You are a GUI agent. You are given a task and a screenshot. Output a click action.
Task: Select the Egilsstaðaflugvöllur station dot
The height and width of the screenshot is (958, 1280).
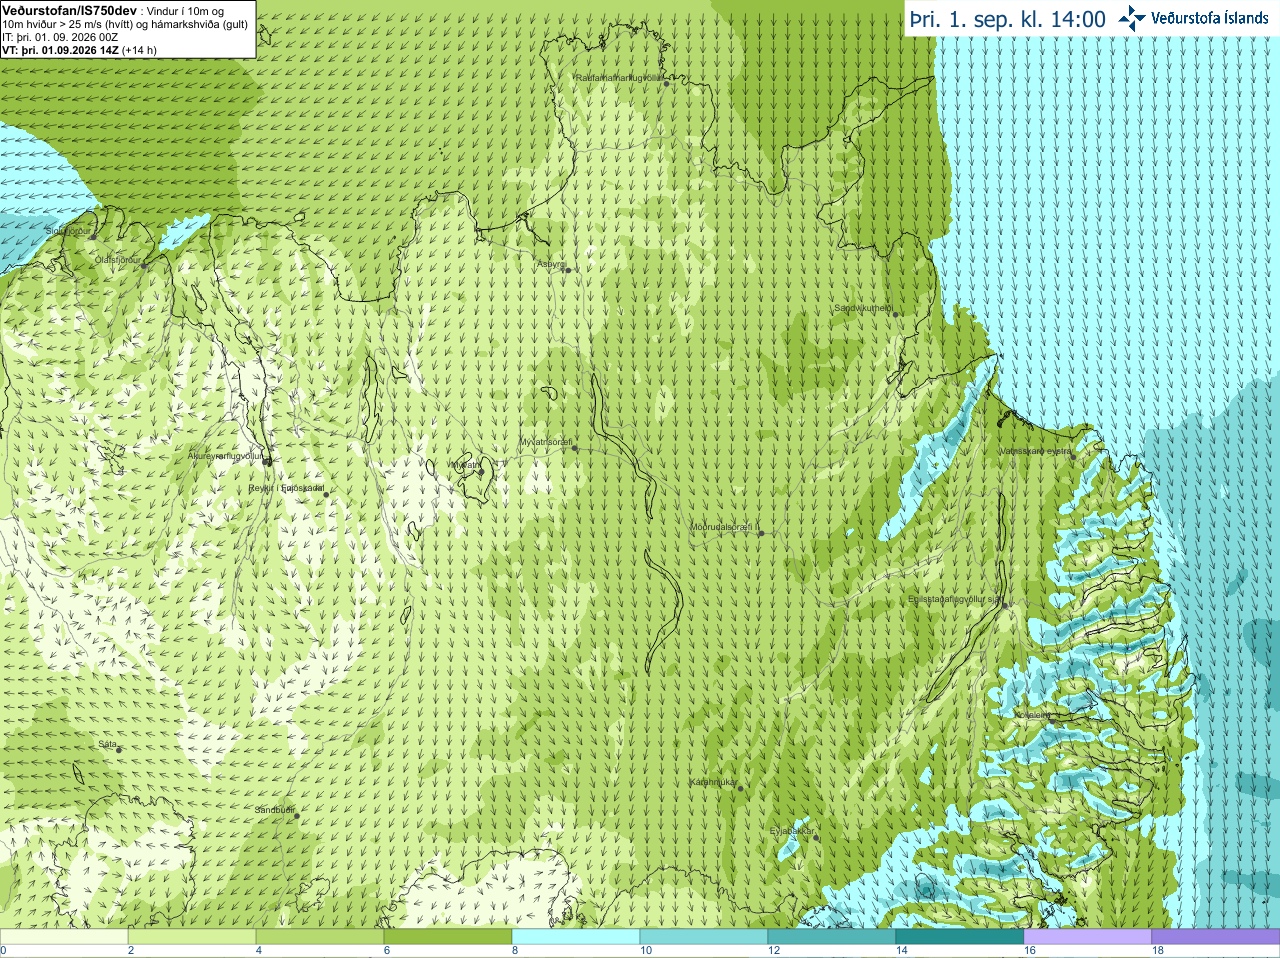[1005, 604]
